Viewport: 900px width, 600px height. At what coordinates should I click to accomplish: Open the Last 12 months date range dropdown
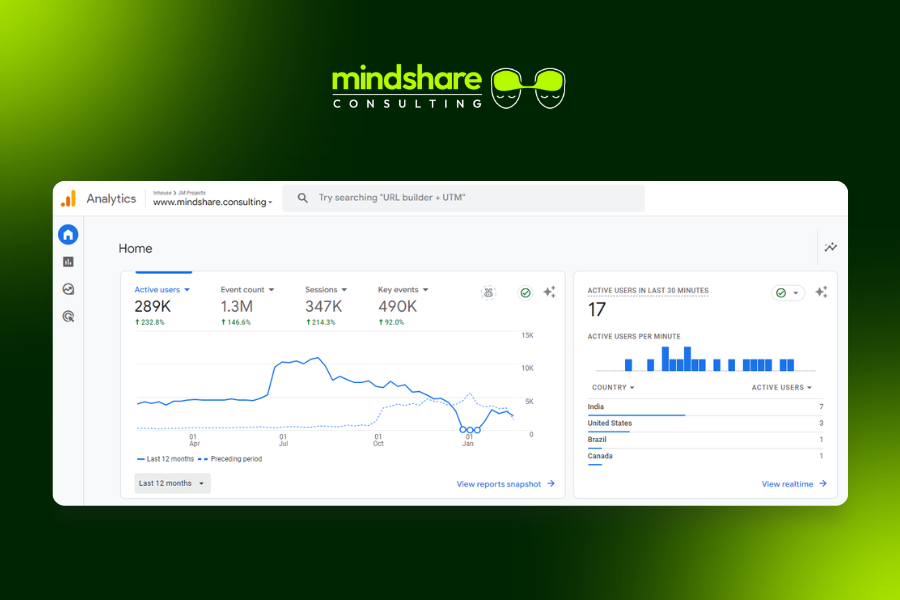coord(172,483)
